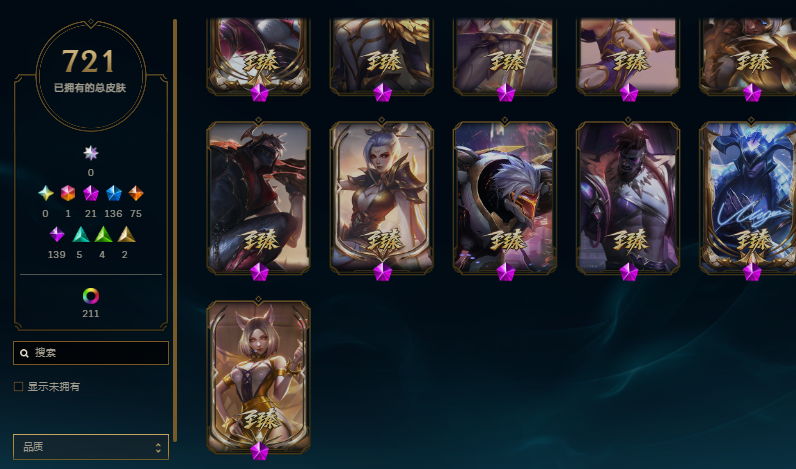This screenshot has width=796, height=469.
Task: Click the pale yellow four-point gem above 0
Action: (x=46, y=193)
